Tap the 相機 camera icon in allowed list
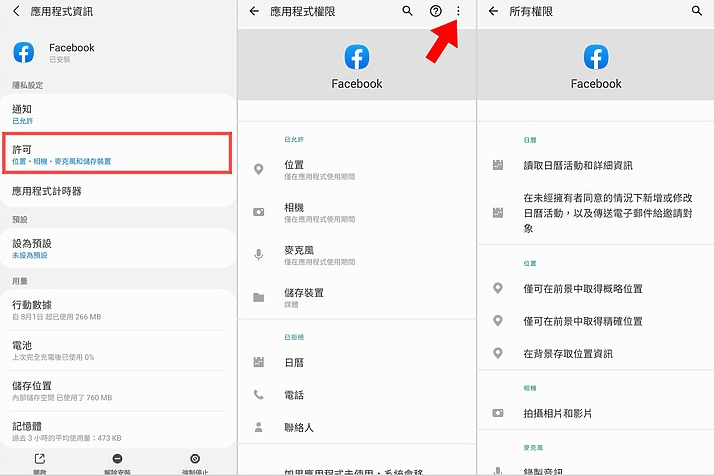 259,212
